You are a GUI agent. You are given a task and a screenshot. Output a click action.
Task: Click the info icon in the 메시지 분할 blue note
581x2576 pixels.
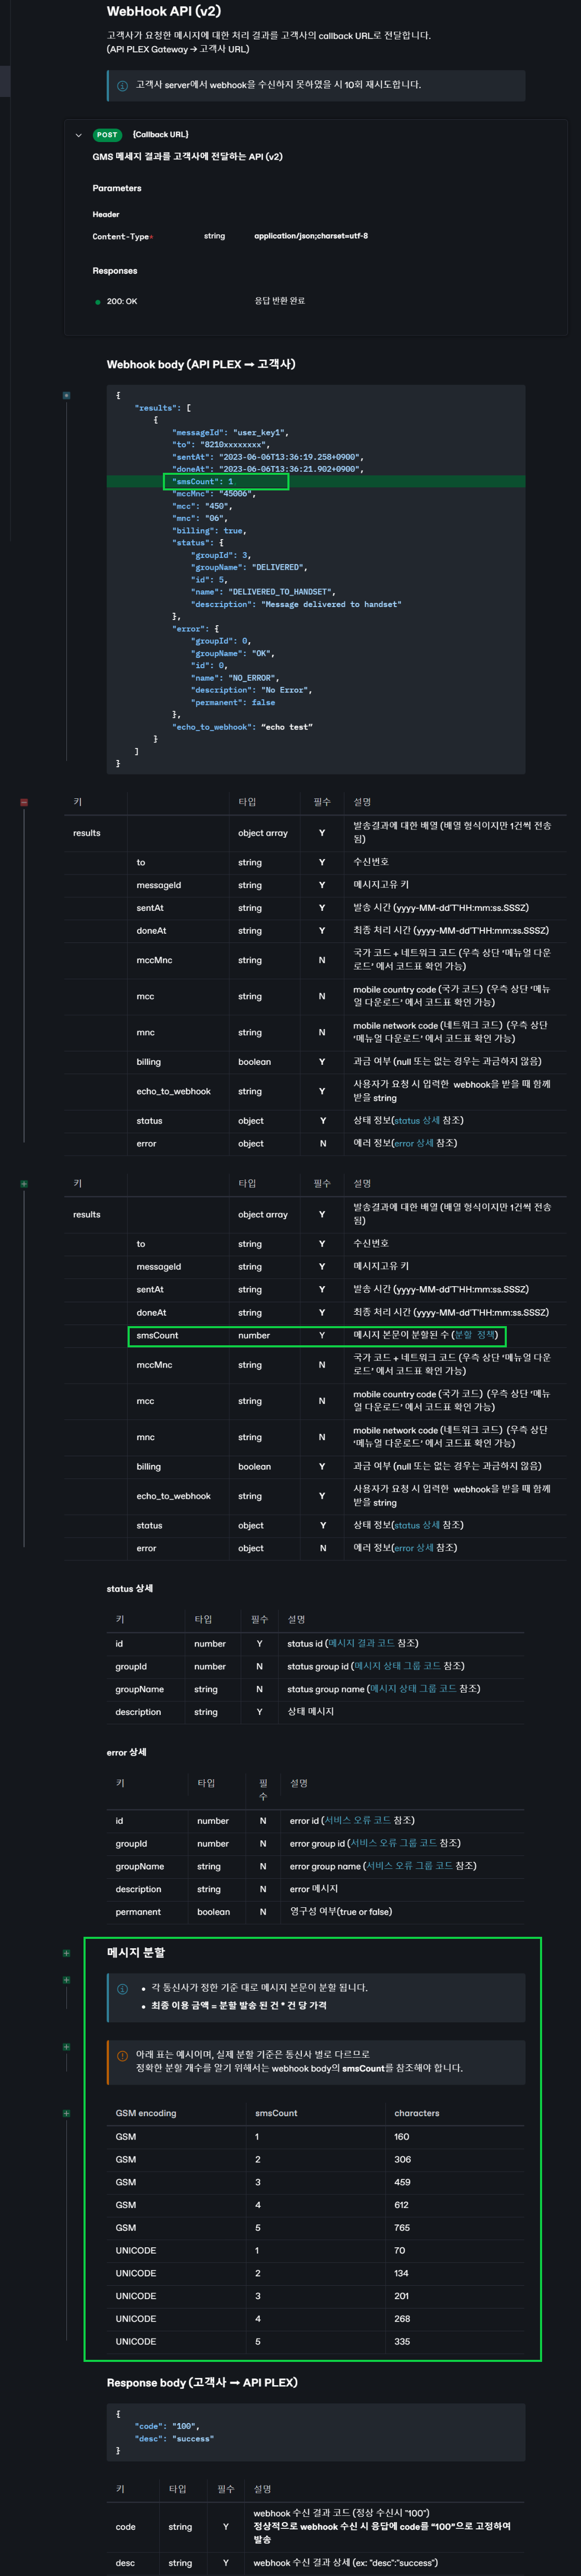click(122, 1988)
